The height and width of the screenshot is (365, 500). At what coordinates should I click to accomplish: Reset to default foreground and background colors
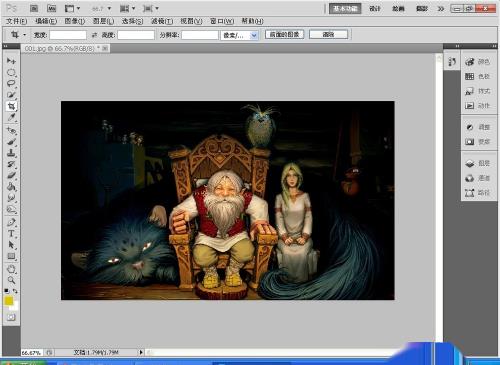click(x=6, y=291)
